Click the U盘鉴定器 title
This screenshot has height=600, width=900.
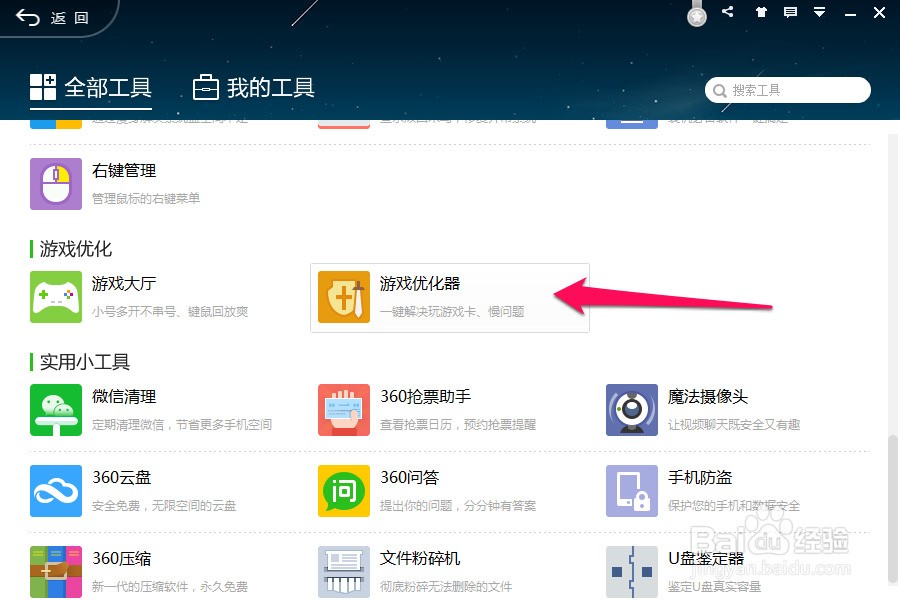click(x=706, y=559)
